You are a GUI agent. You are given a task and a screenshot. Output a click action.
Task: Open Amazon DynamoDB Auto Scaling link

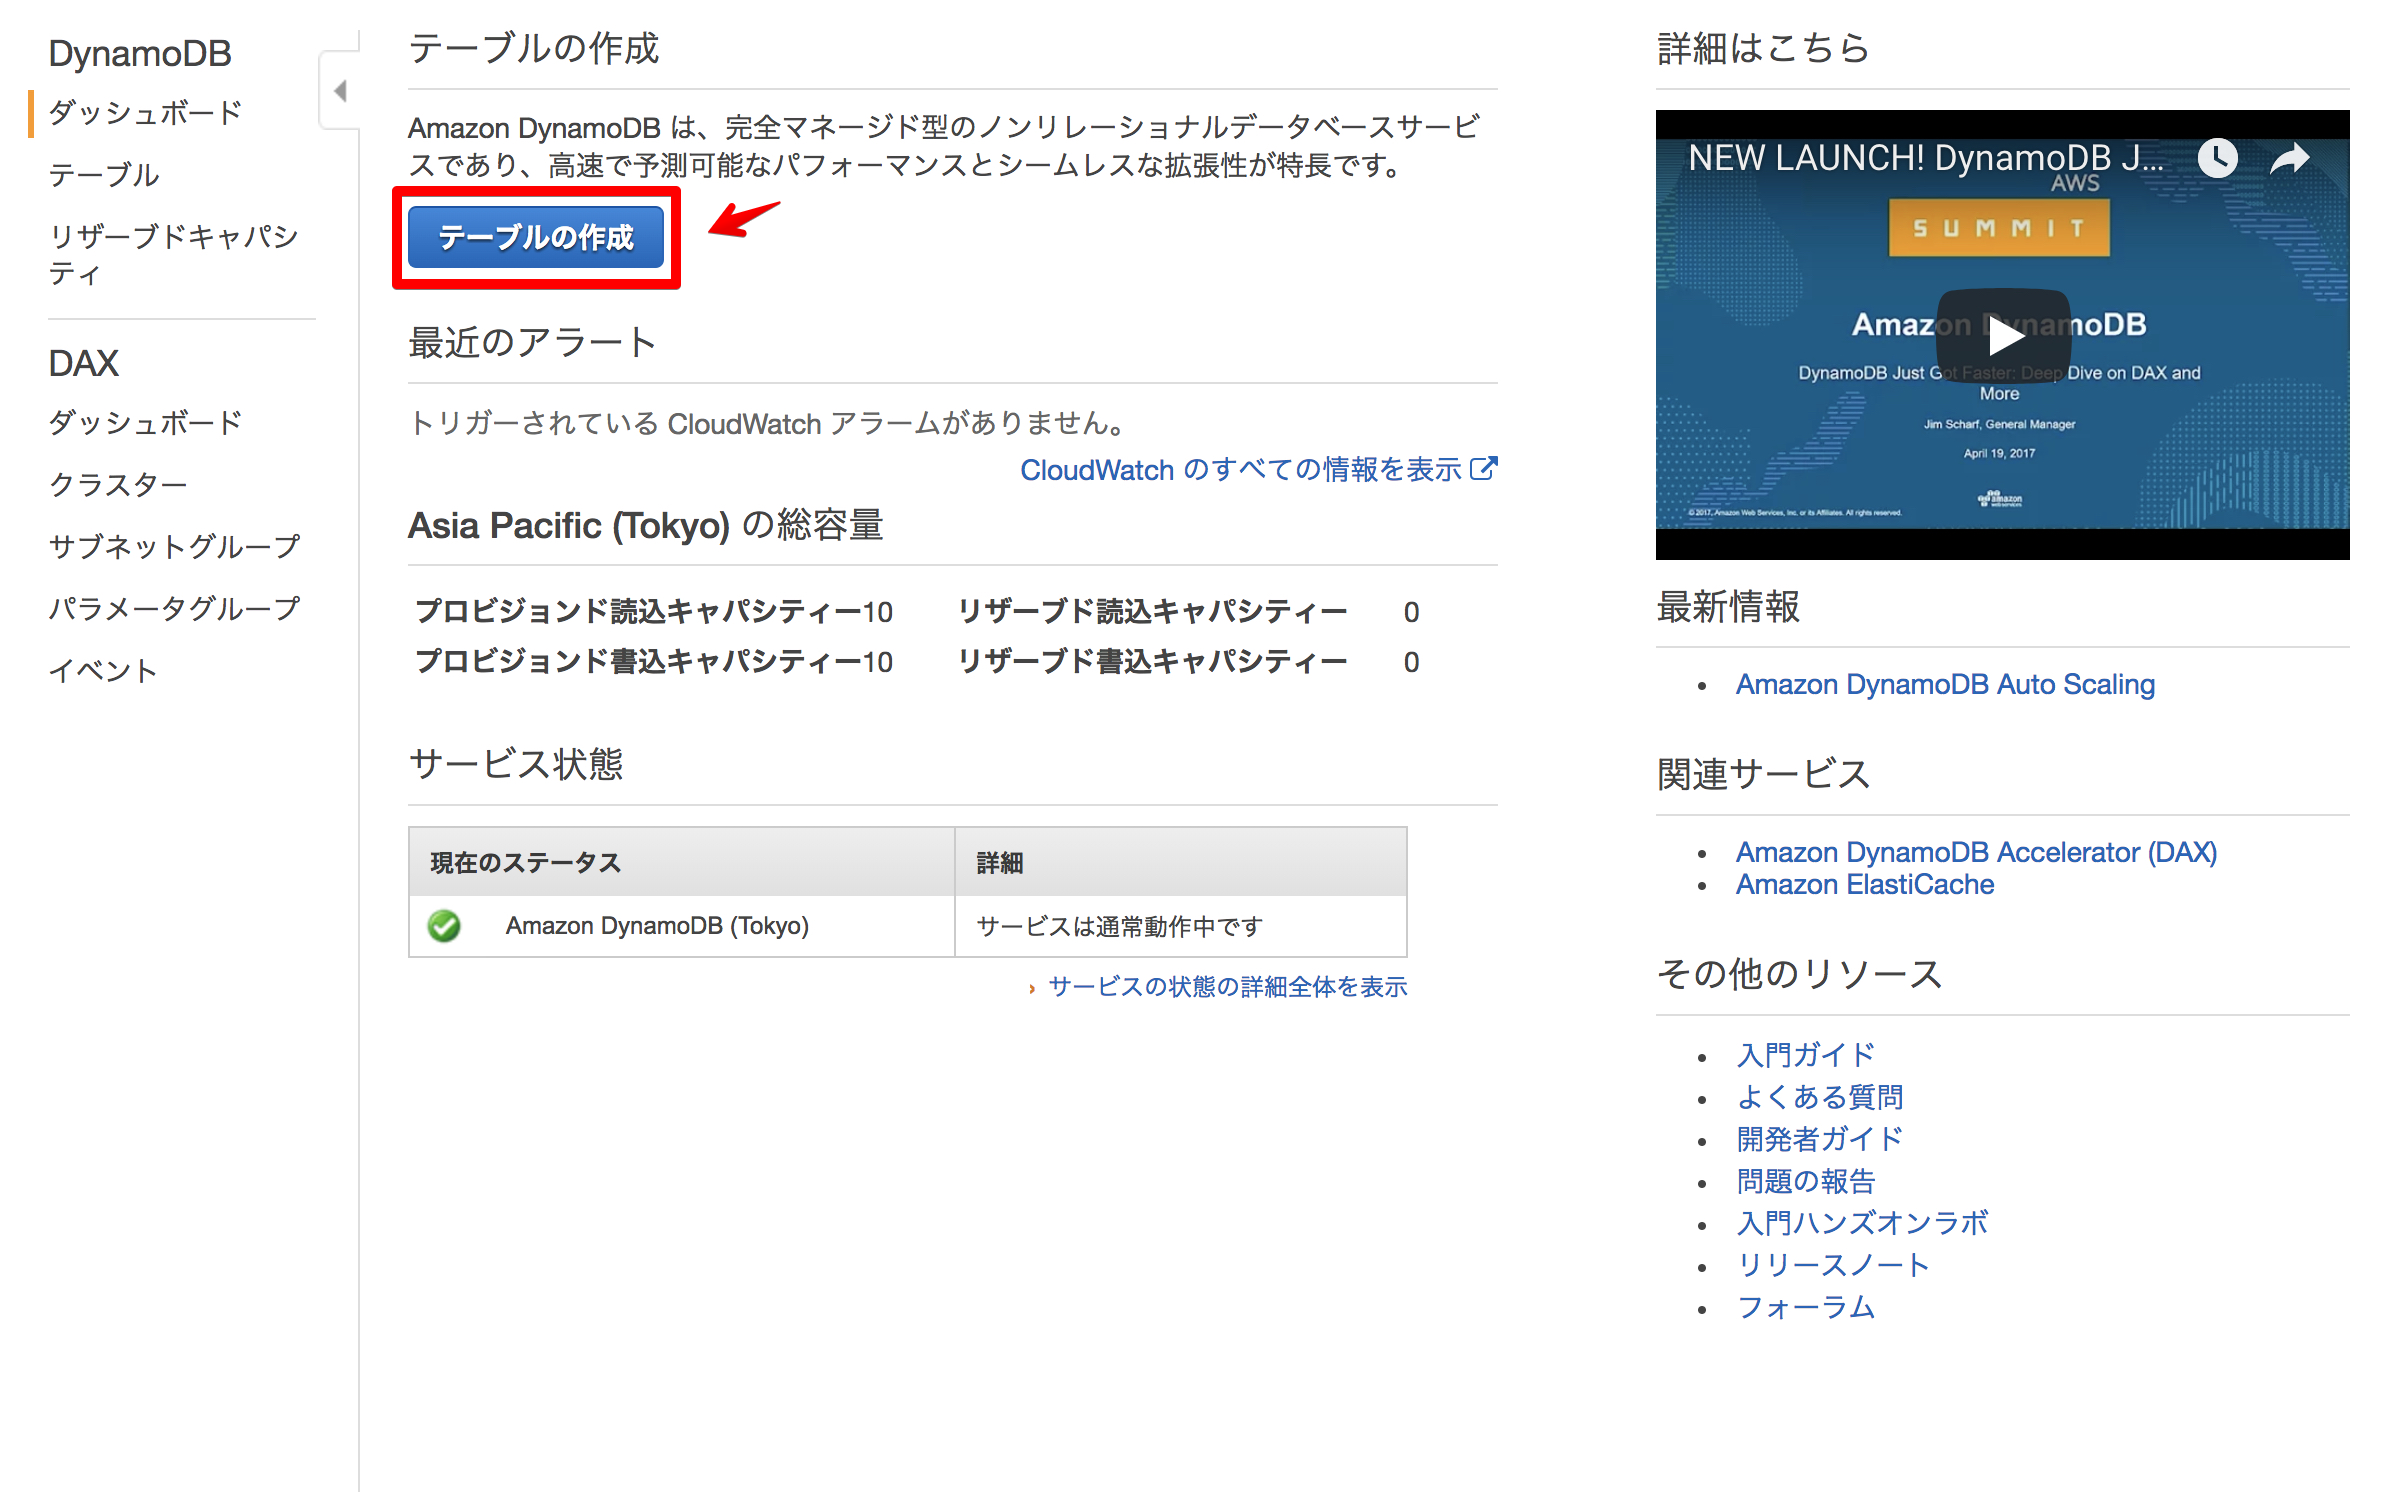point(1945,684)
